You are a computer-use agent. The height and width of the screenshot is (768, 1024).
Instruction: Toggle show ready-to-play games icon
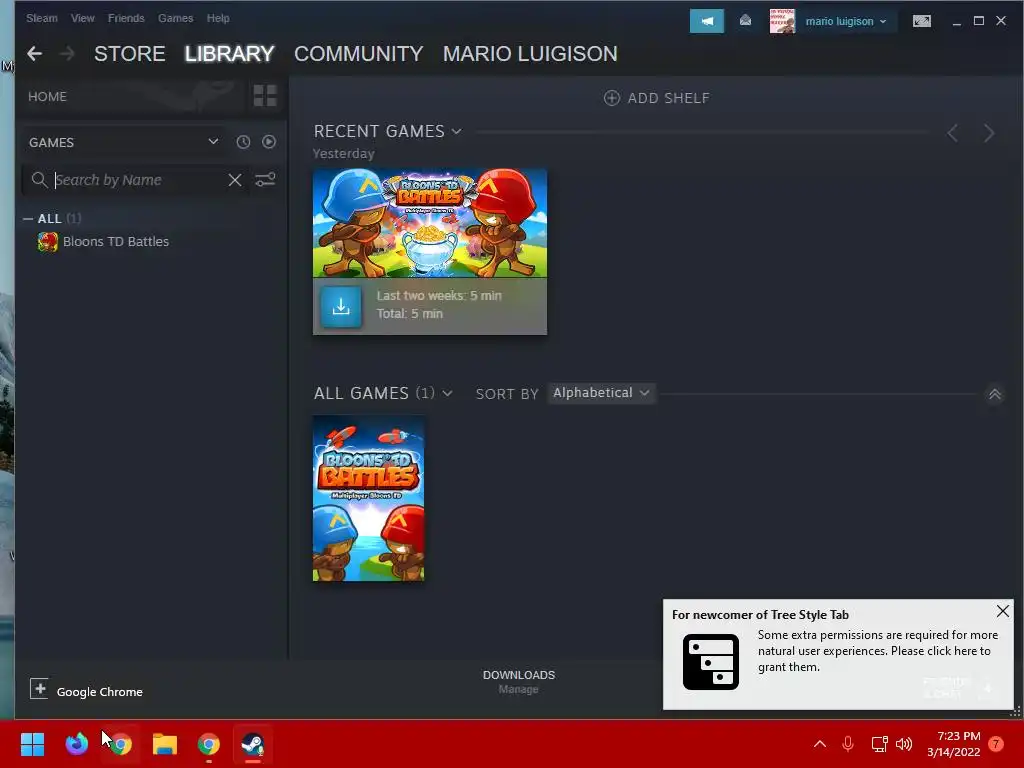(268, 142)
